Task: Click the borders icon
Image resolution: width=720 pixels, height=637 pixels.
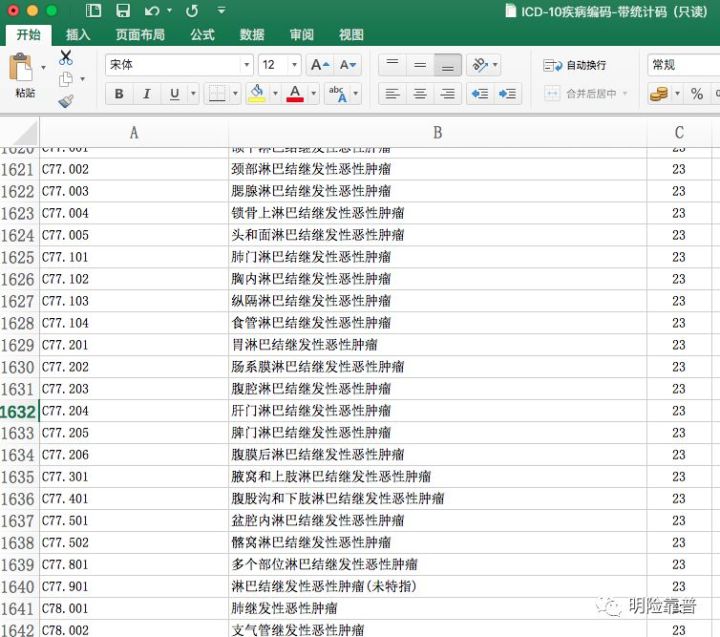Action: [x=217, y=94]
